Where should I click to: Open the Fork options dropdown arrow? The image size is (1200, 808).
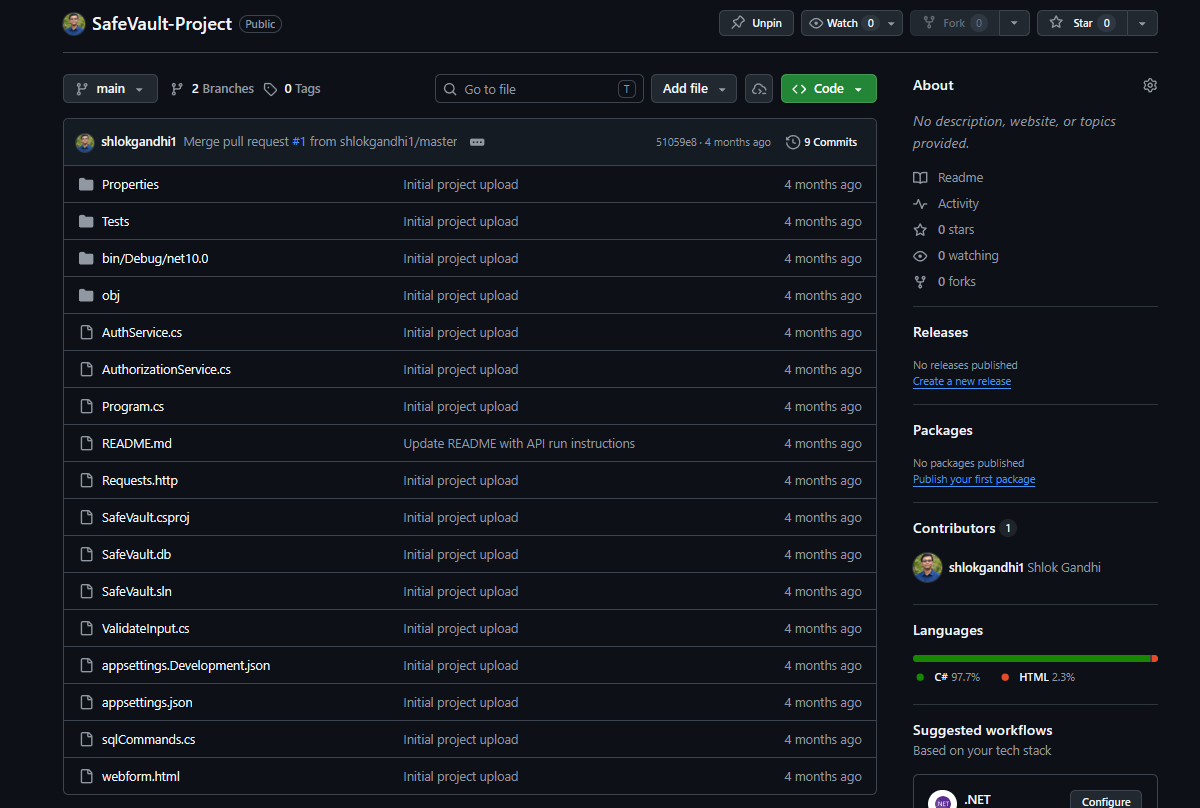tap(1014, 23)
